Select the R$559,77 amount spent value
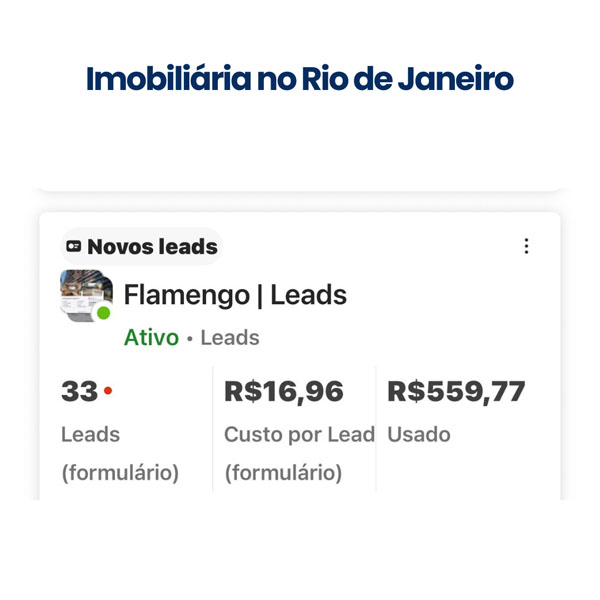This screenshot has width=600, height=600. [456, 392]
